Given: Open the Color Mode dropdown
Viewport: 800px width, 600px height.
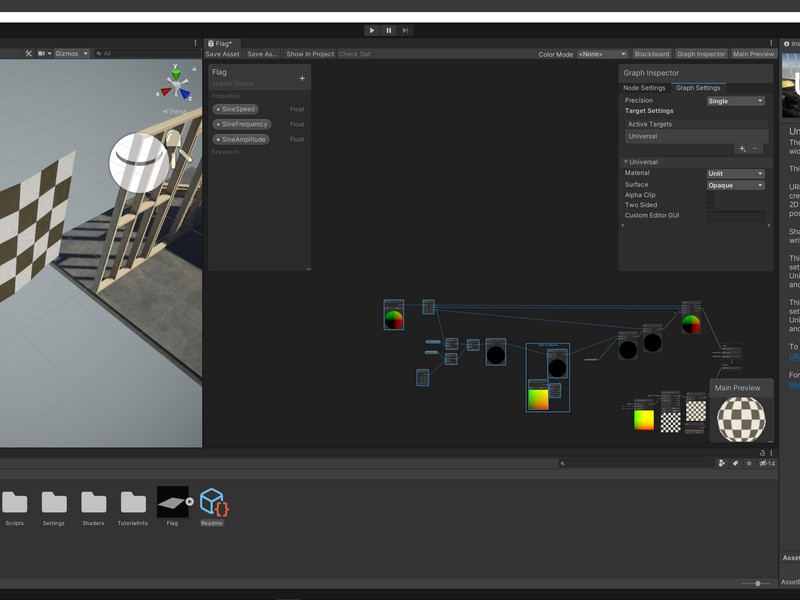Looking at the screenshot, I should click(x=602, y=54).
